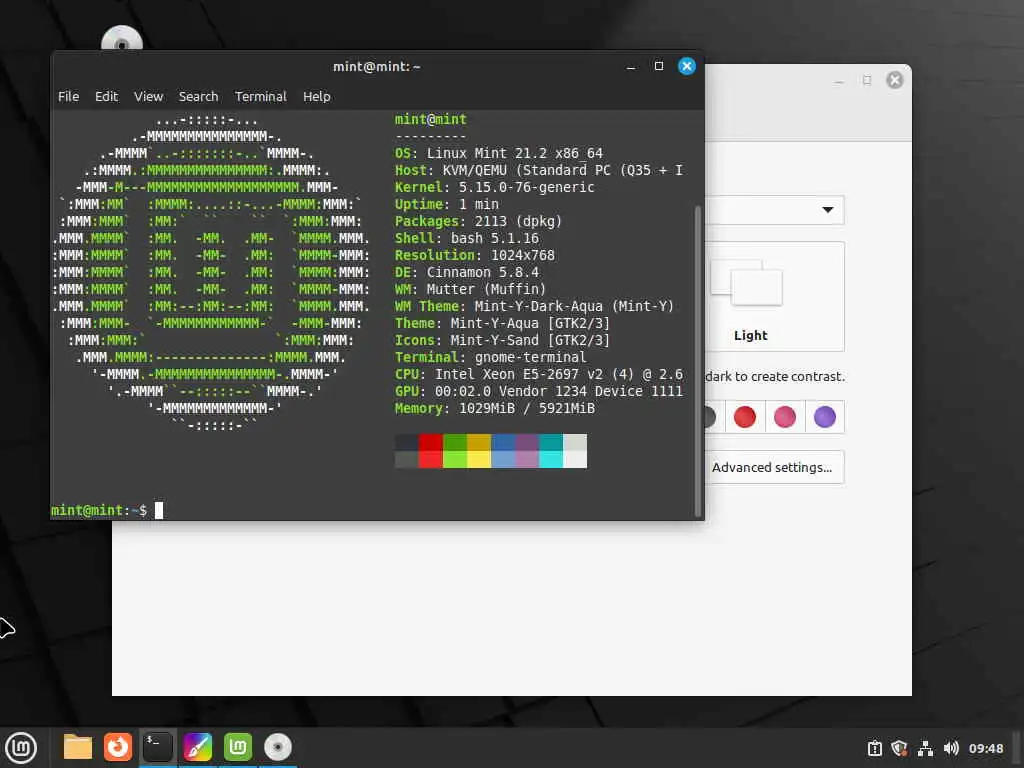The image size is (1024, 768).
Task: Open the colorful paintbrush theme app in panel
Action: [x=198, y=747]
